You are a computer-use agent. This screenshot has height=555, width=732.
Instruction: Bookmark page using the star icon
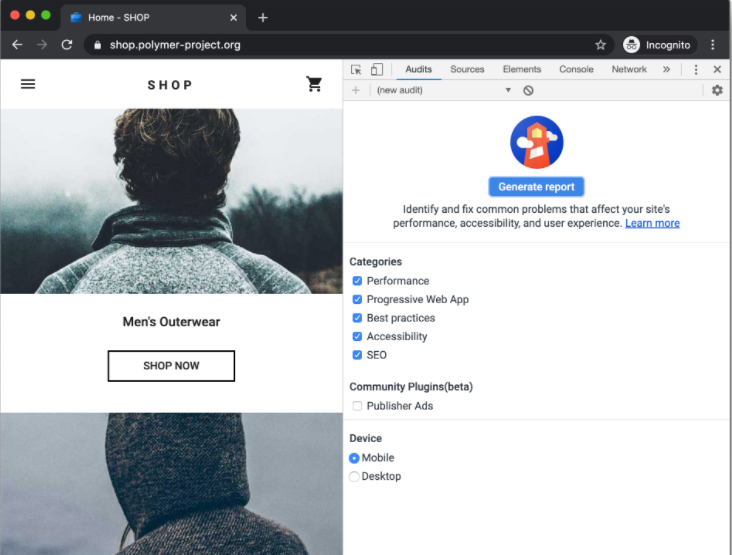coord(600,45)
